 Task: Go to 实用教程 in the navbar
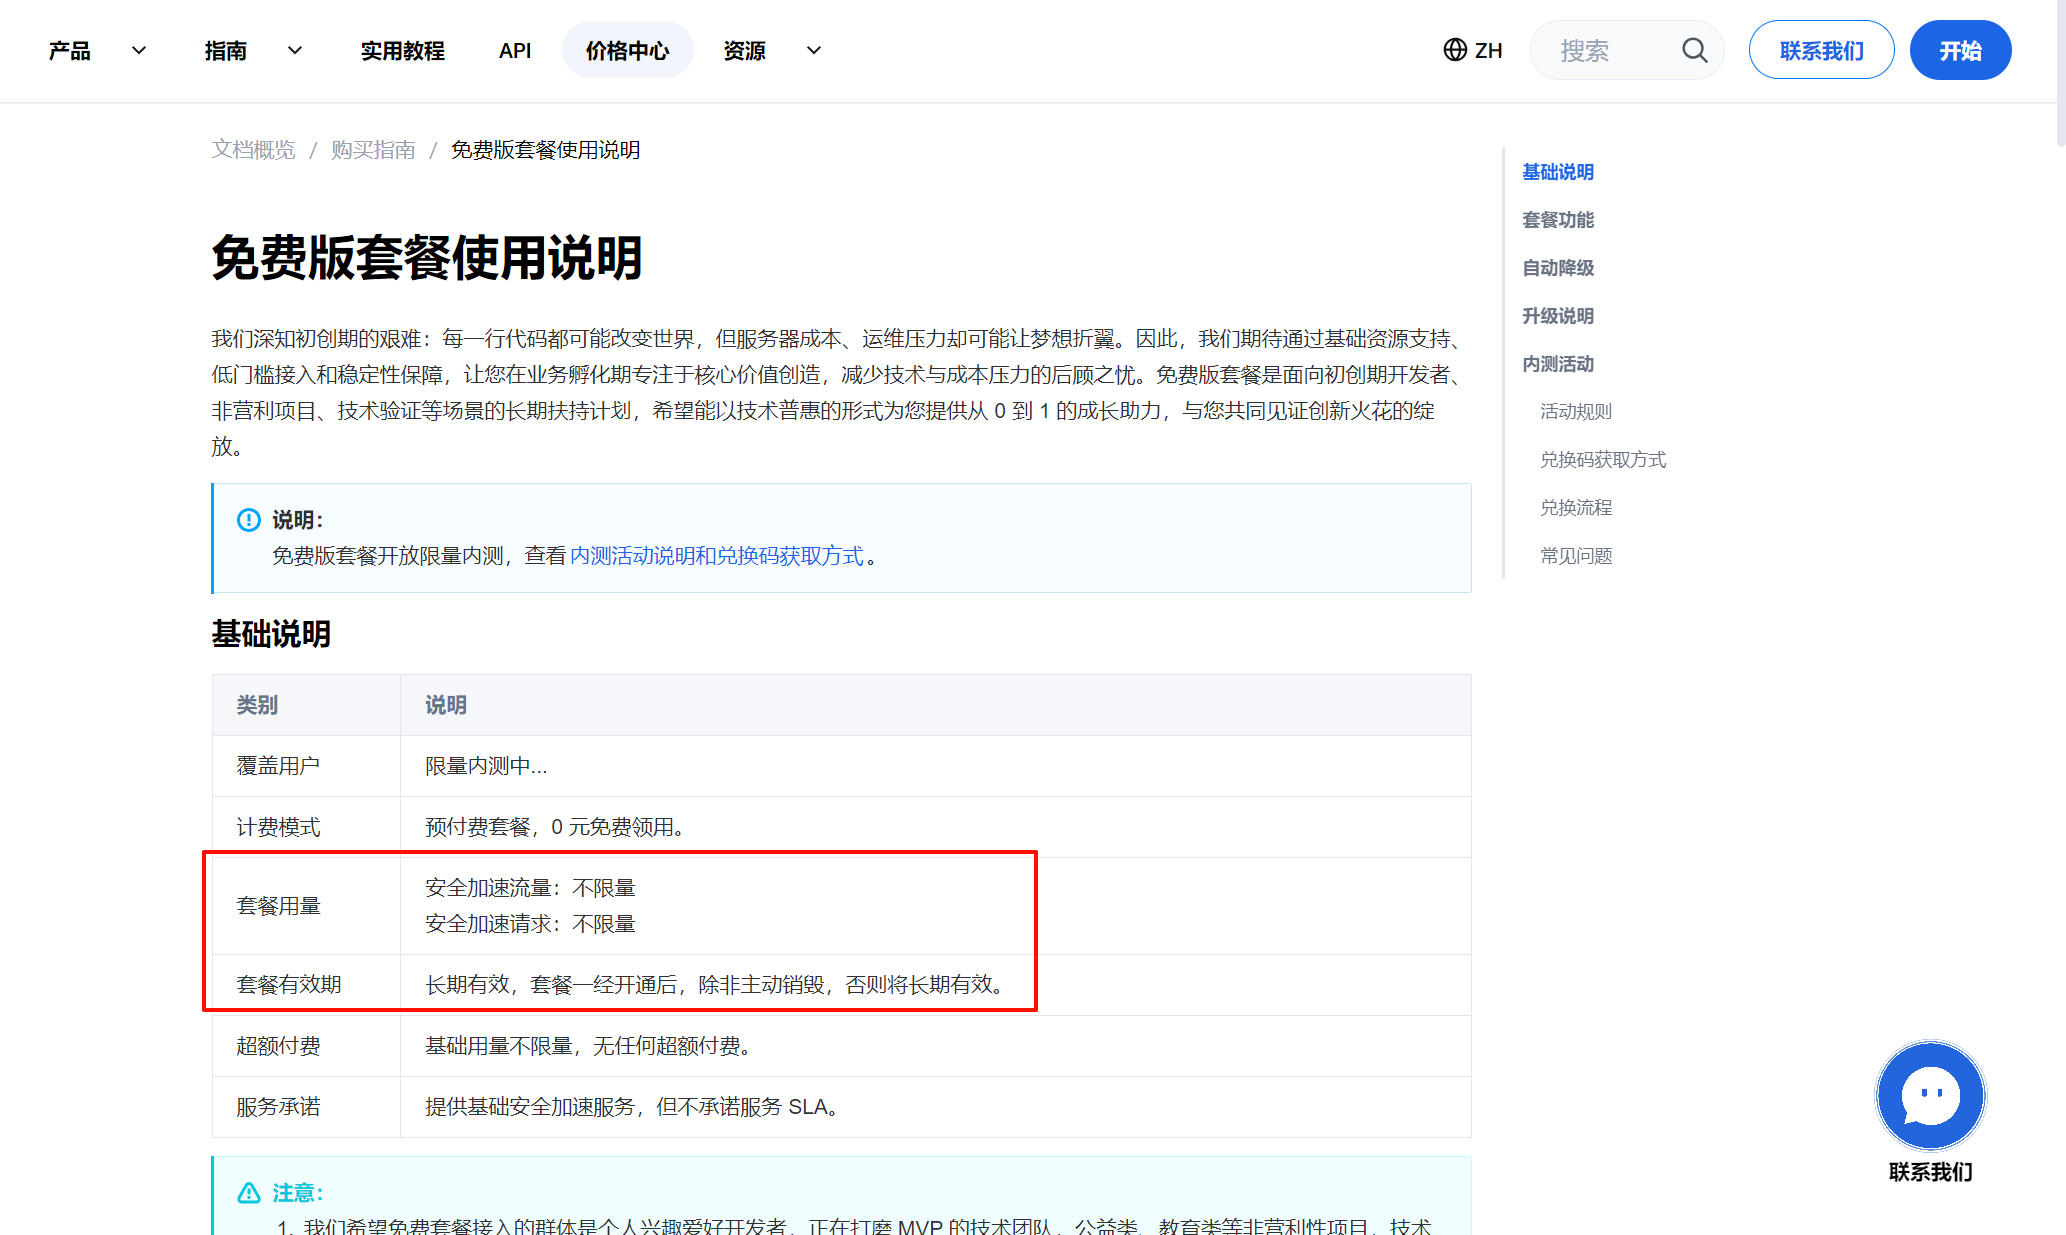point(403,50)
